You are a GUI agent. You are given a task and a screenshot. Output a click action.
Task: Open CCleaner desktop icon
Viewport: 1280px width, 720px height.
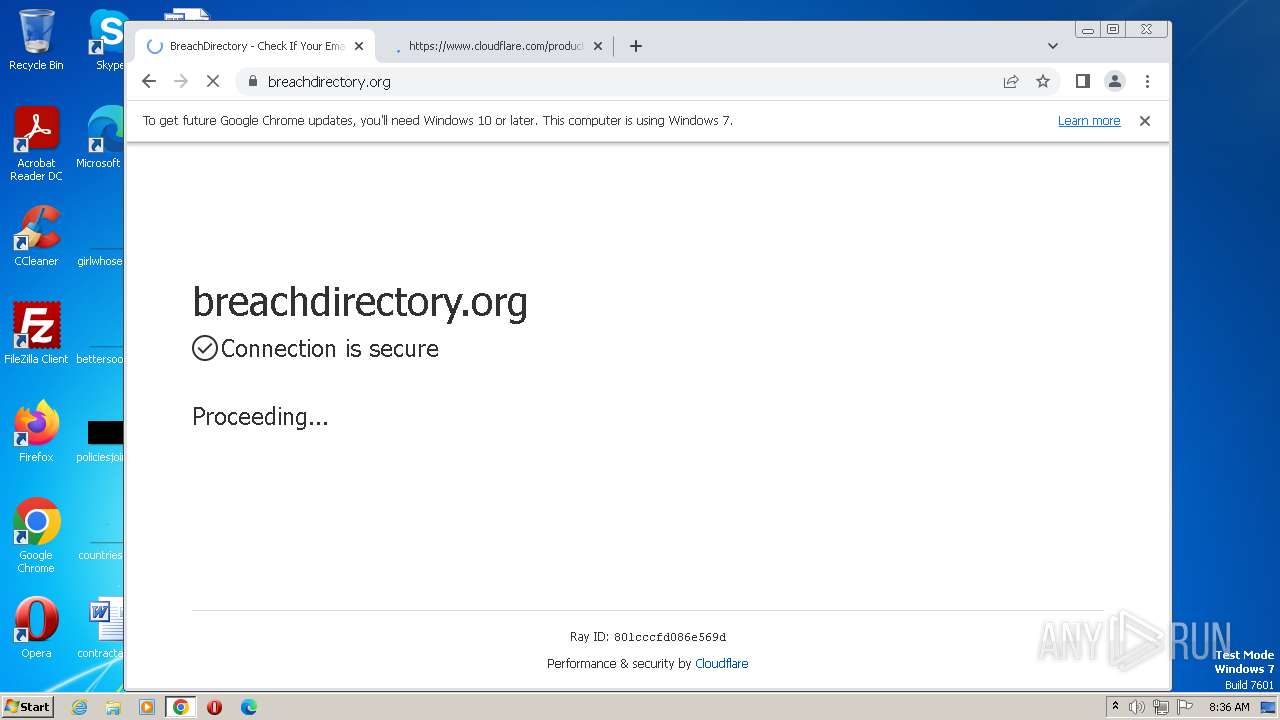[x=36, y=236]
